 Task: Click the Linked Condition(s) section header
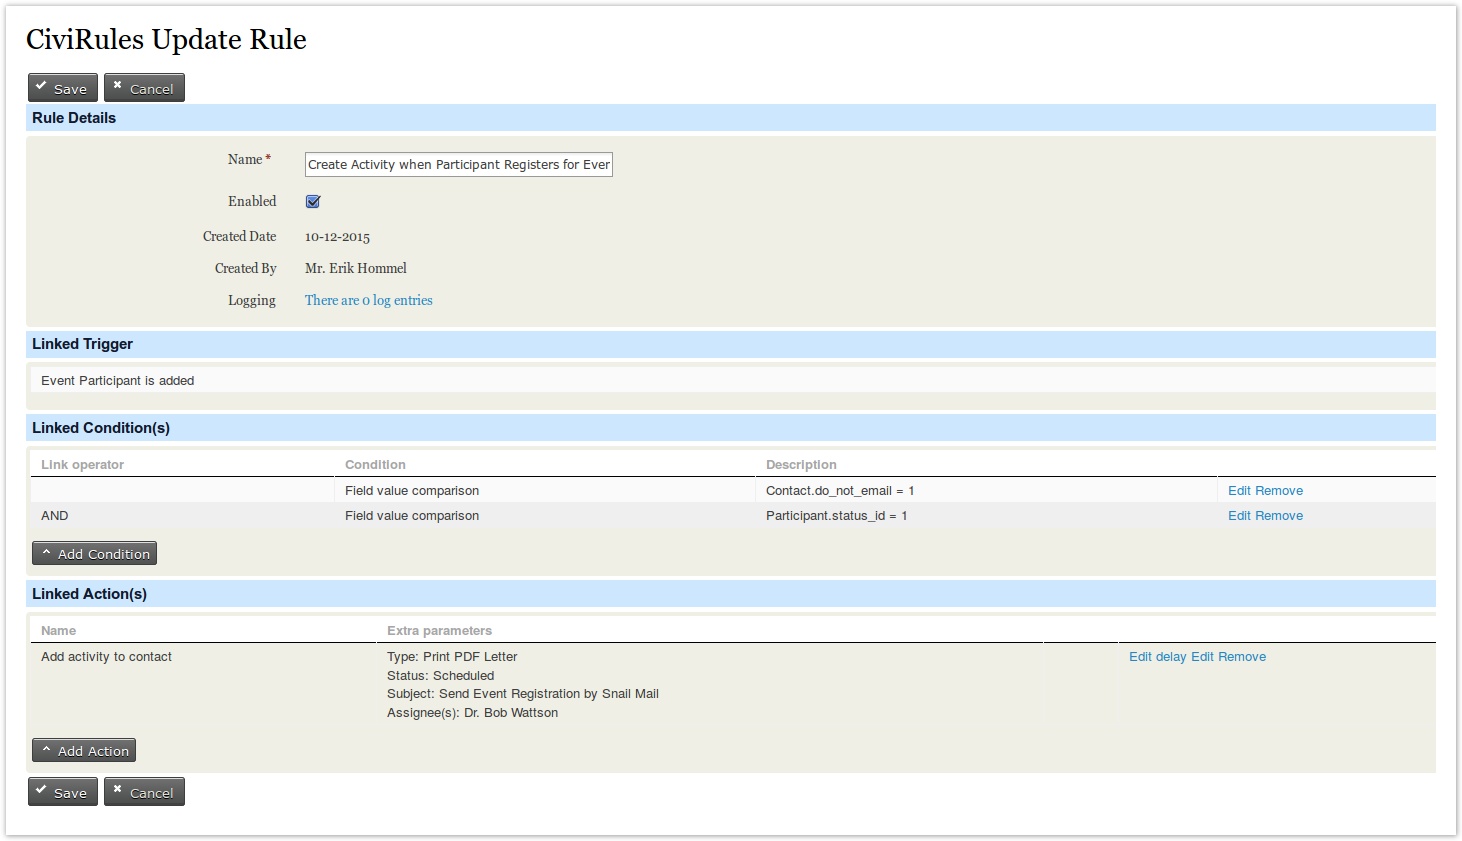coord(101,428)
